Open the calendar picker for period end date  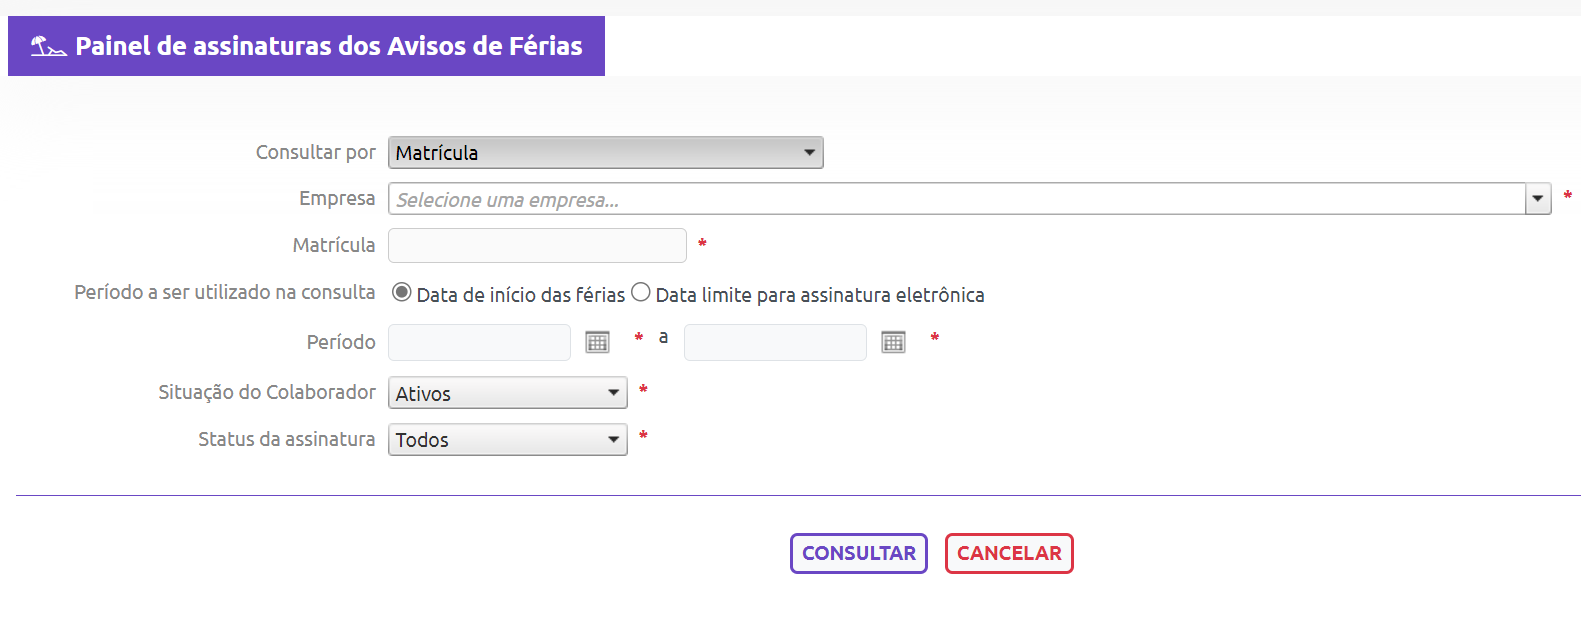point(893,342)
